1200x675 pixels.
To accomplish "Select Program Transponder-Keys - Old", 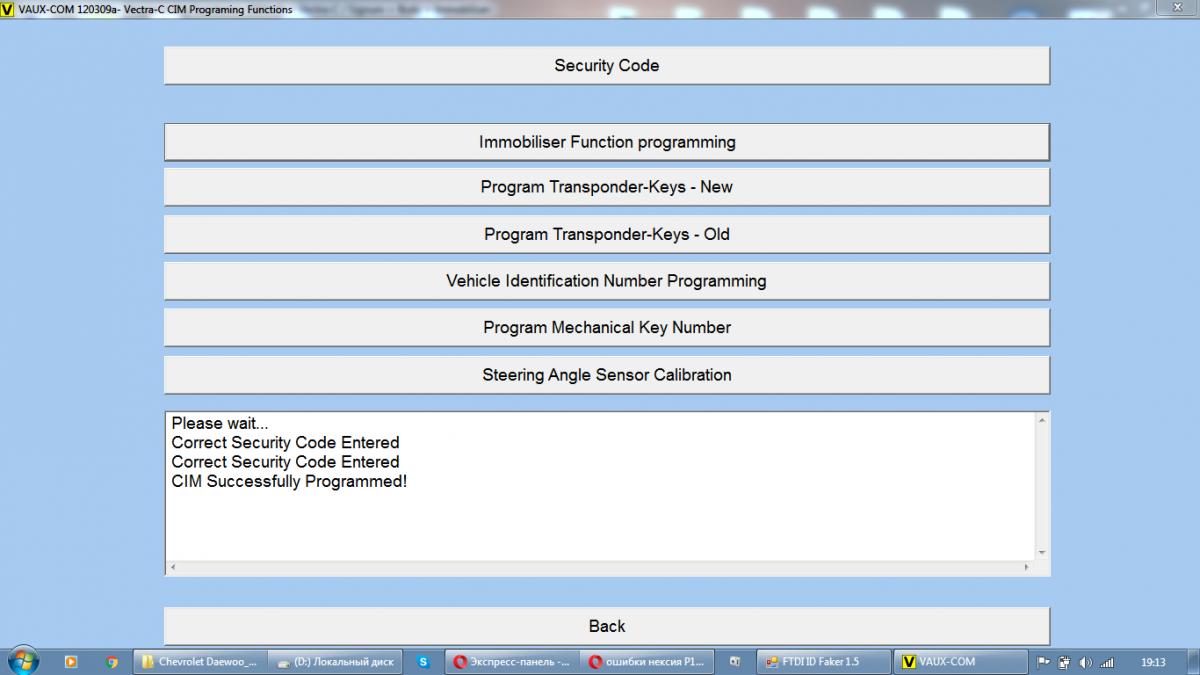I will point(607,234).
